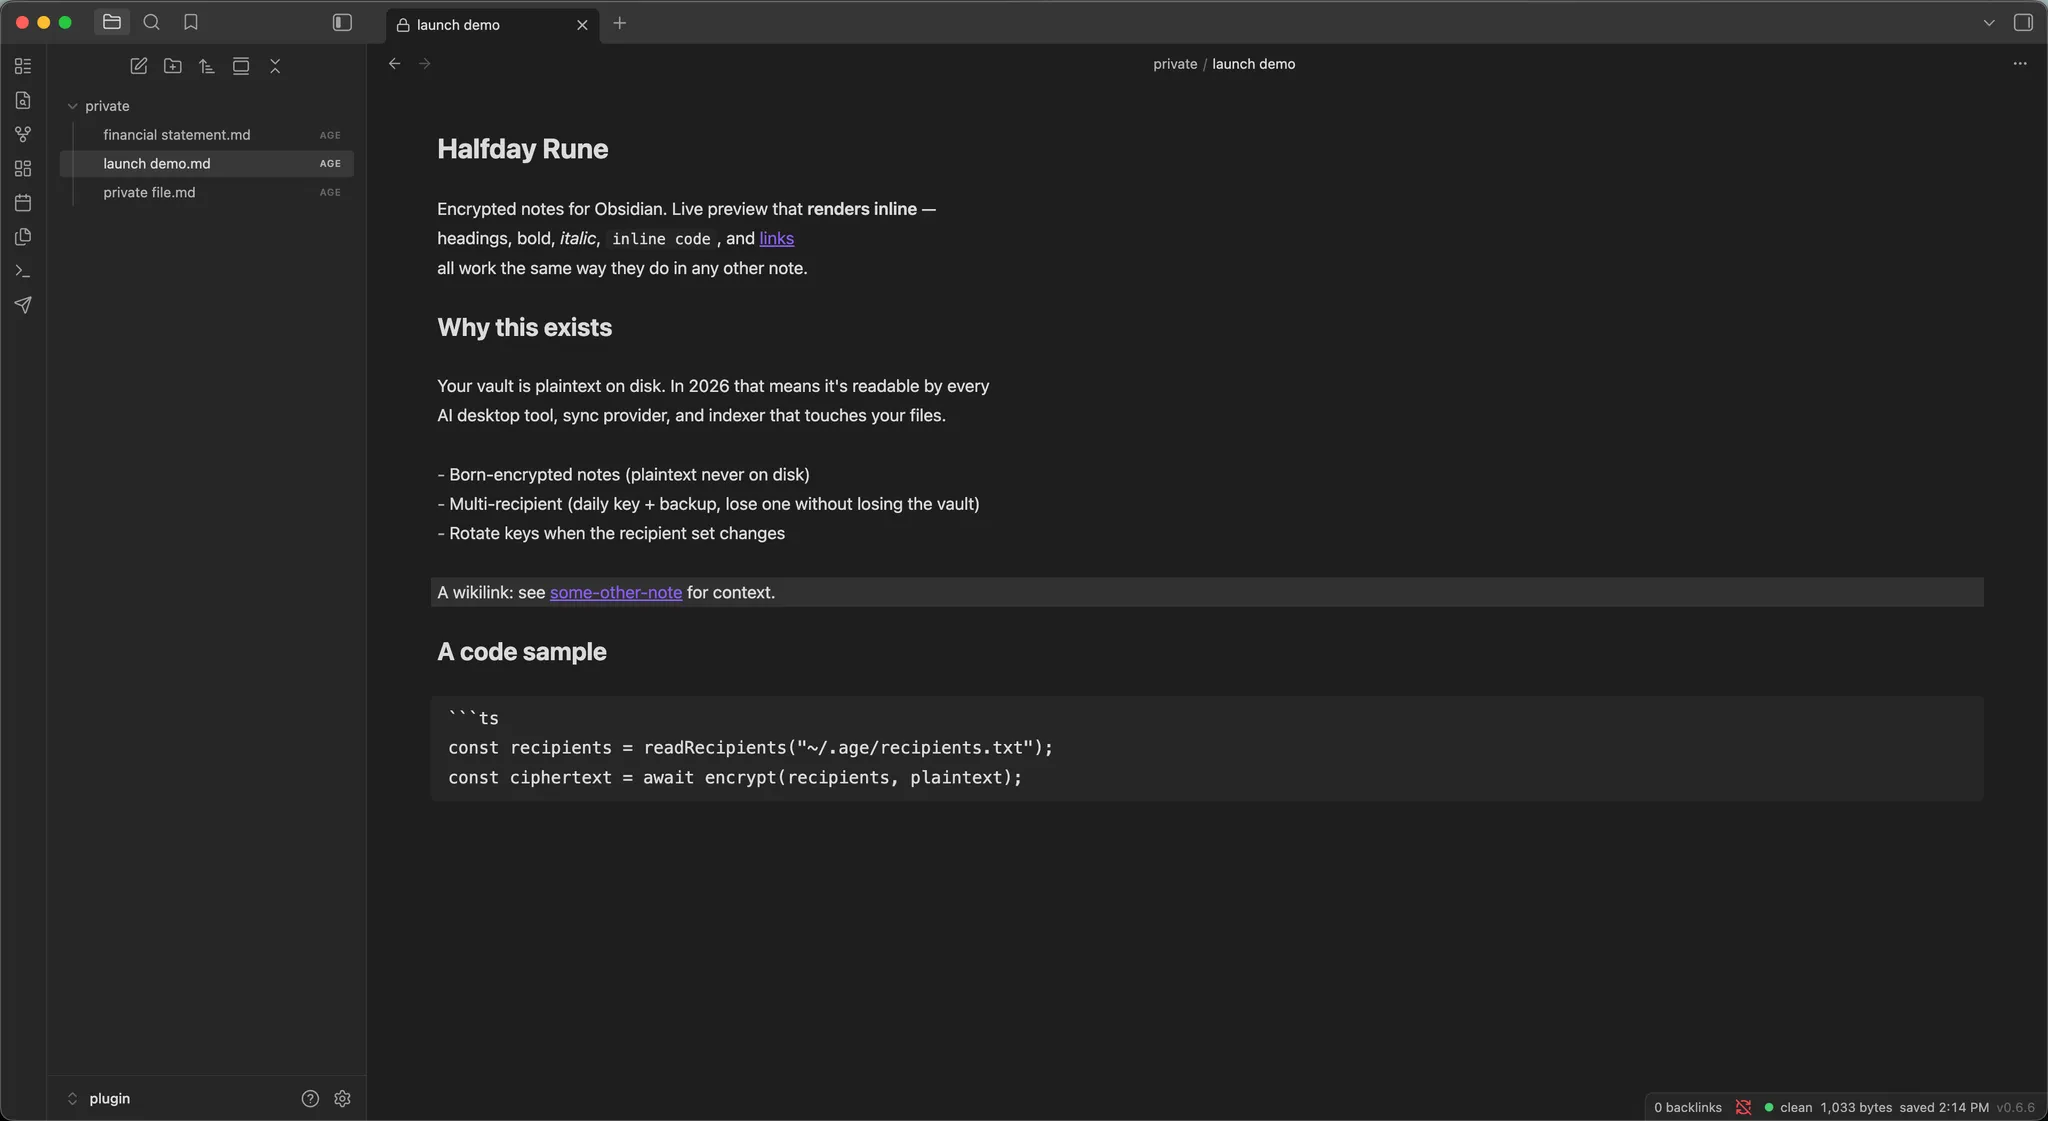The height and width of the screenshot is (1121, 2048).
Task: Click the paper plane ribbon icon
Action: coord(23,305)
